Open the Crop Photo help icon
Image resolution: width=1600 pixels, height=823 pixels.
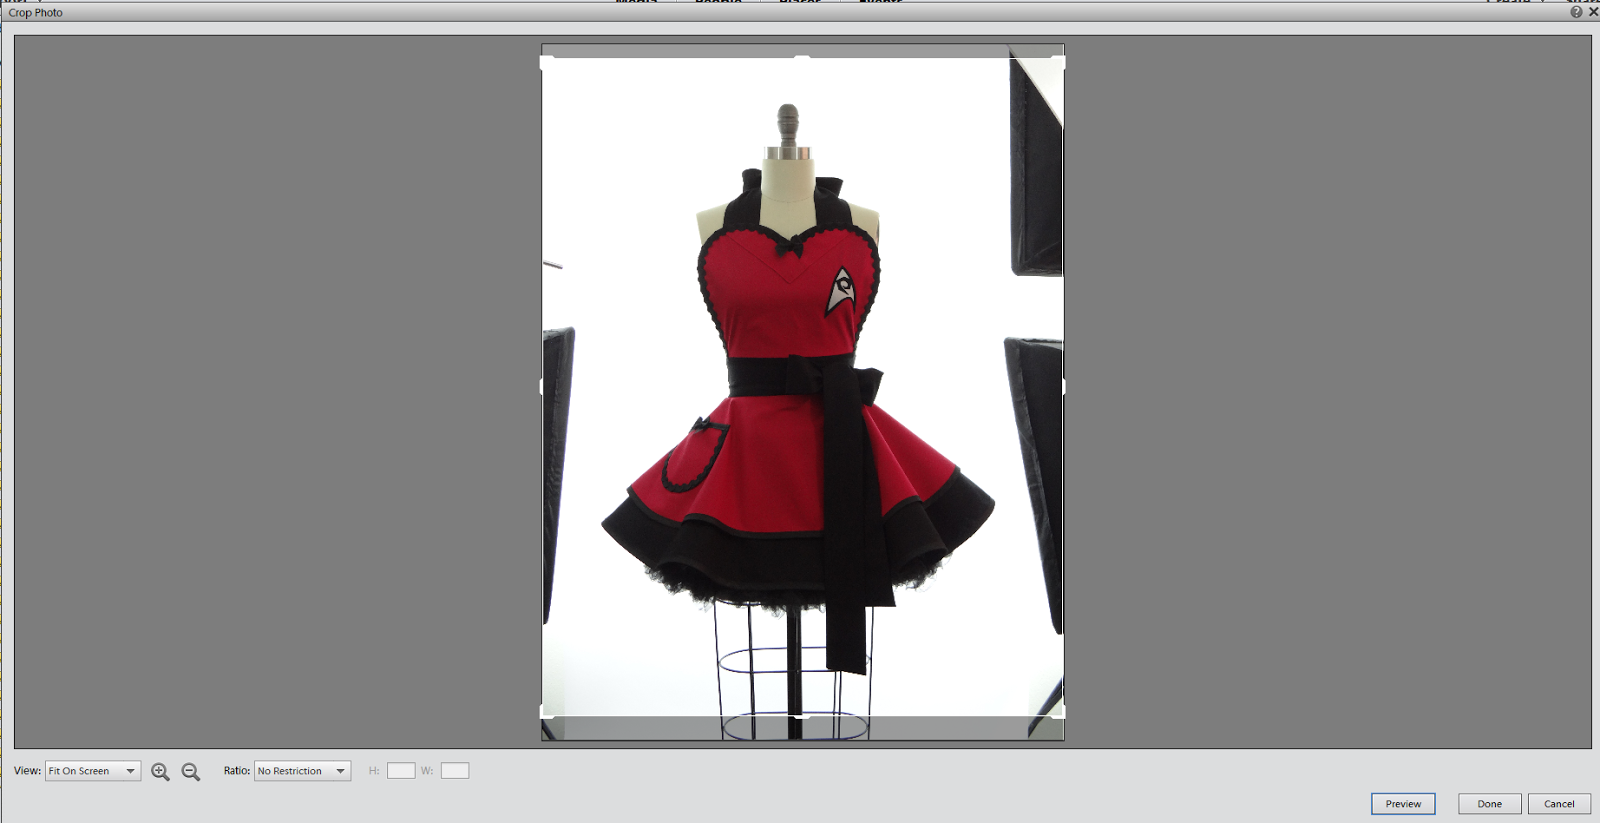[x=1576, y=12]
